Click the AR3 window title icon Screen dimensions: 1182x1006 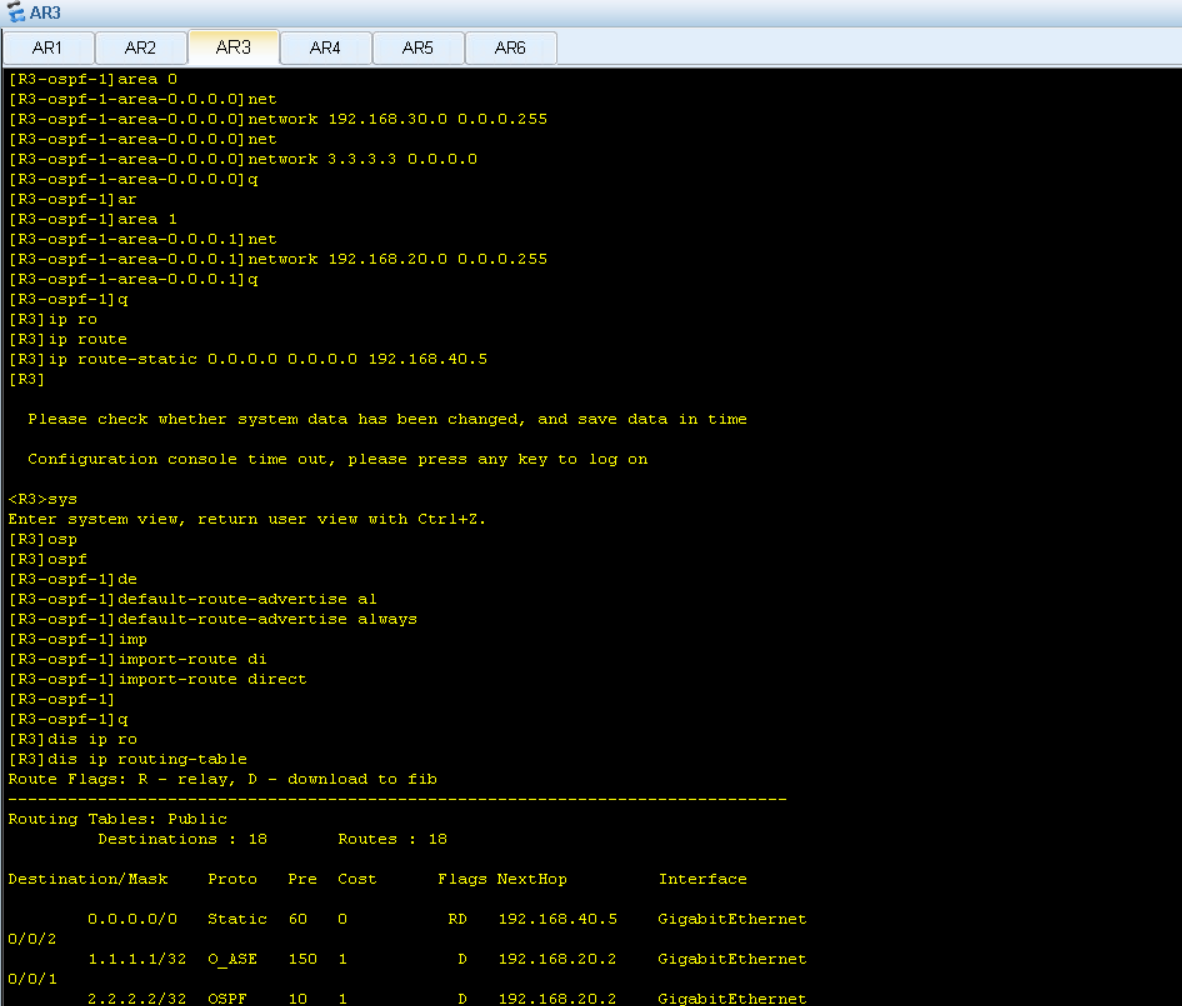point(15,13)
